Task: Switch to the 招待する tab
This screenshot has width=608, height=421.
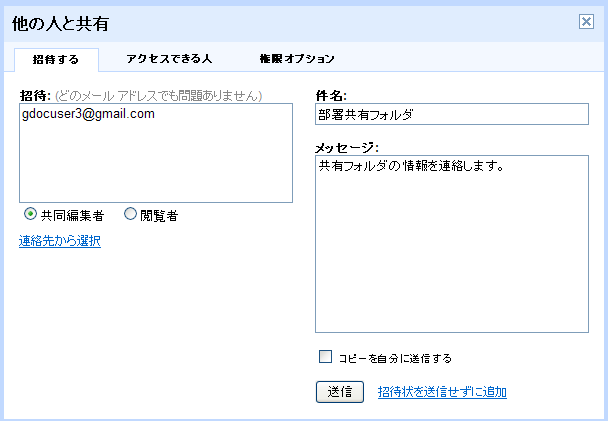Action: [56, 60]
